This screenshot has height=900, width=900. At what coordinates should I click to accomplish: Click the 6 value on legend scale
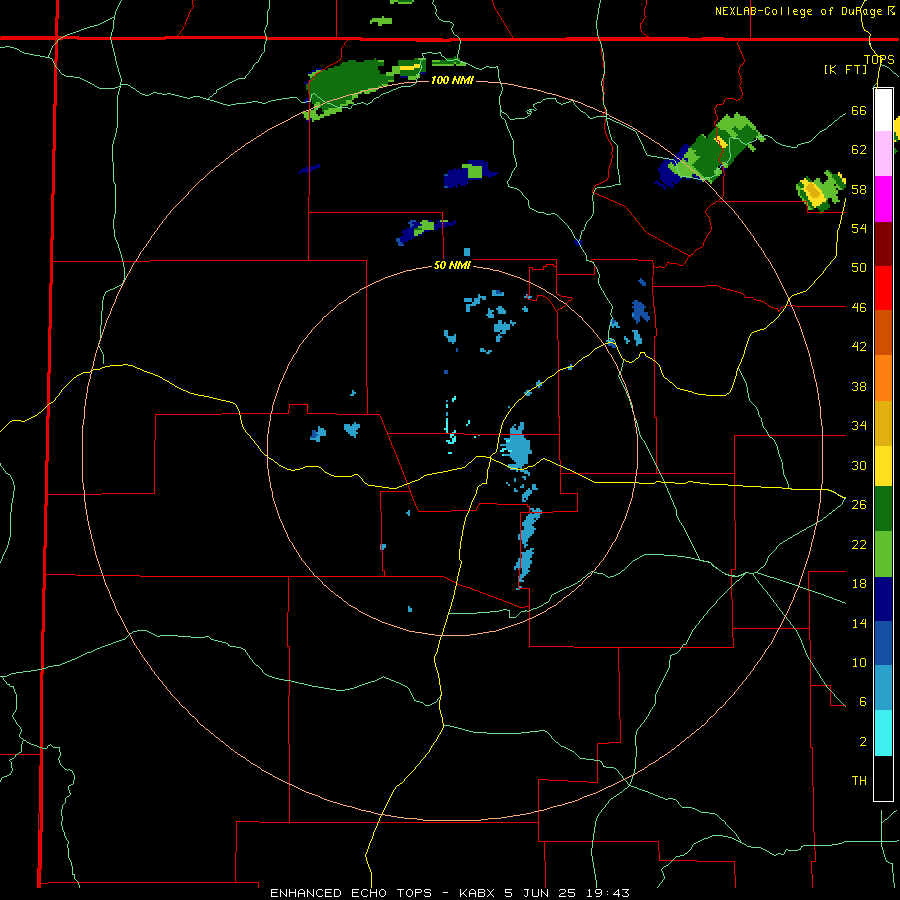[862, 702]
